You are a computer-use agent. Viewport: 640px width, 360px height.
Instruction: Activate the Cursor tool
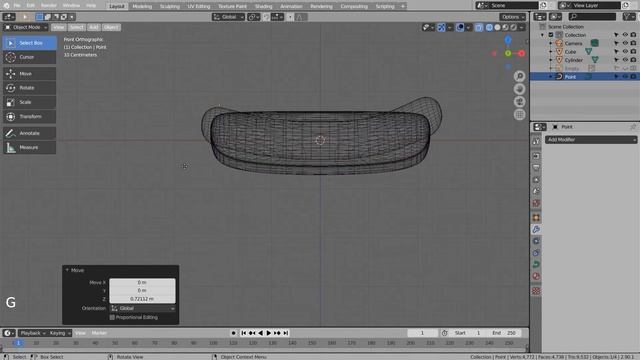29,57
